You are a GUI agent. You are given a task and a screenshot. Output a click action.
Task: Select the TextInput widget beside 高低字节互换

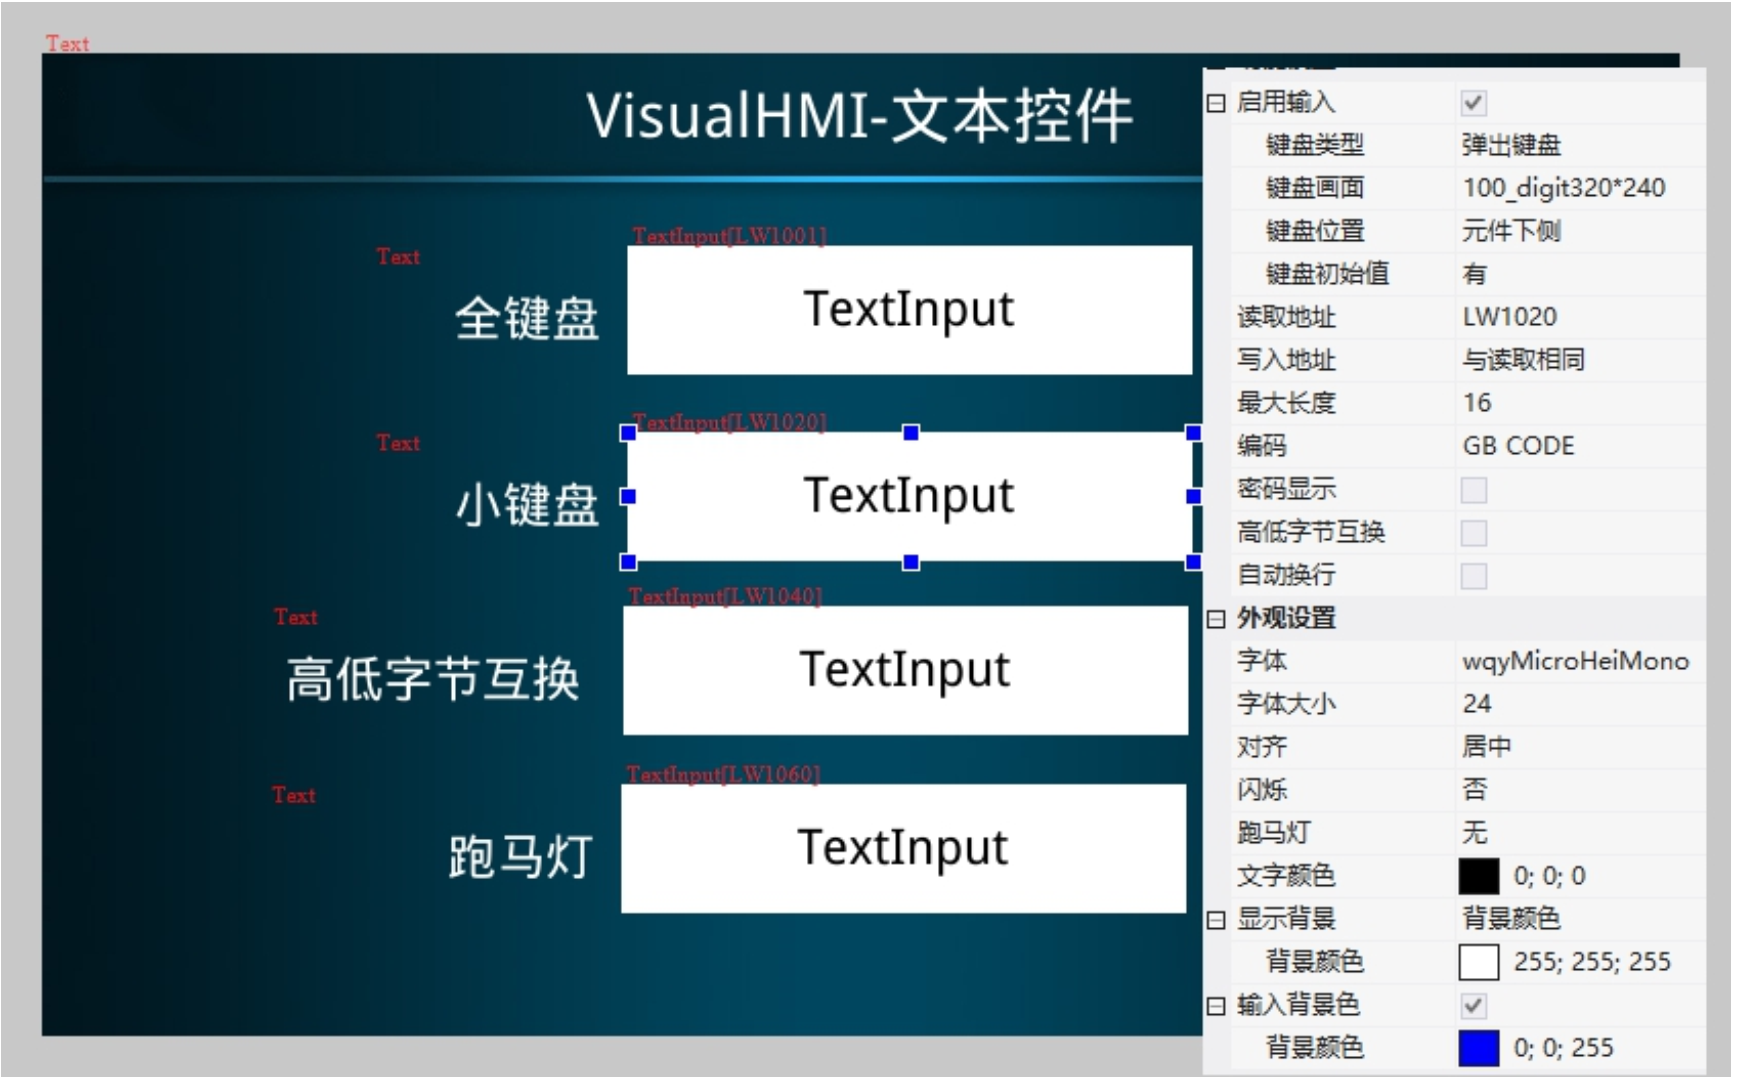click(x=905, y=670)
